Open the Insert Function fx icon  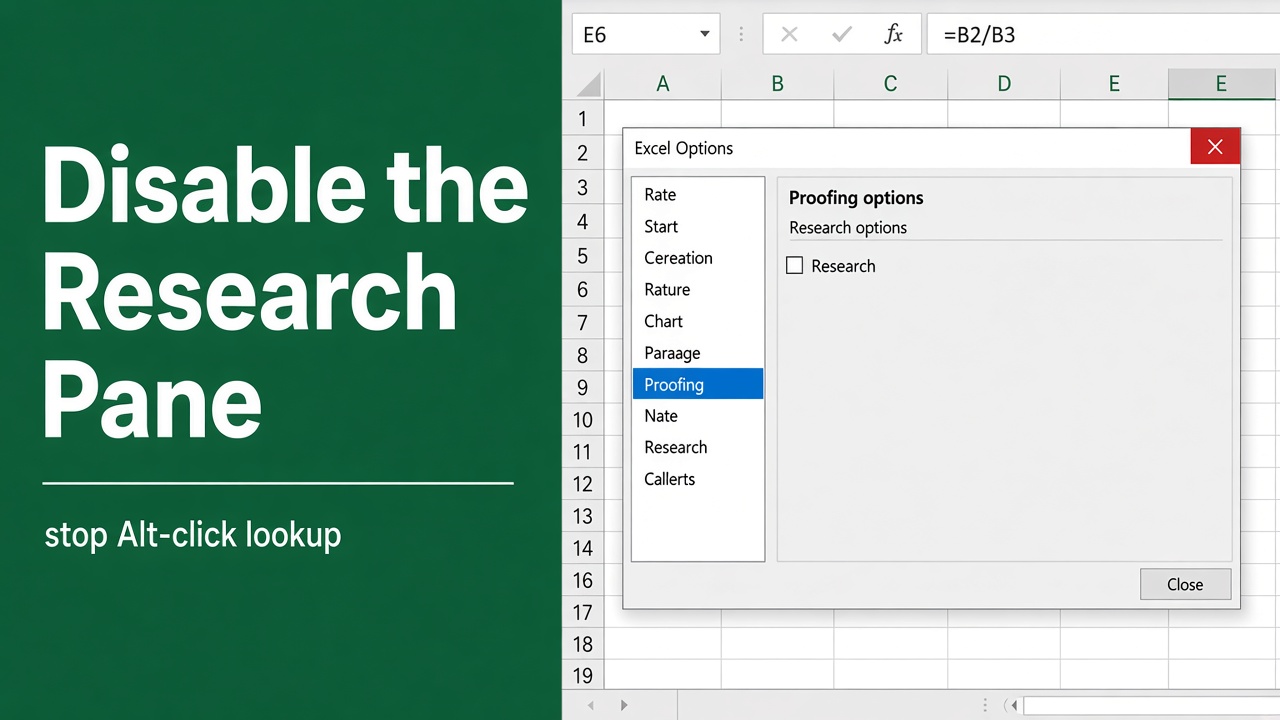894,35
